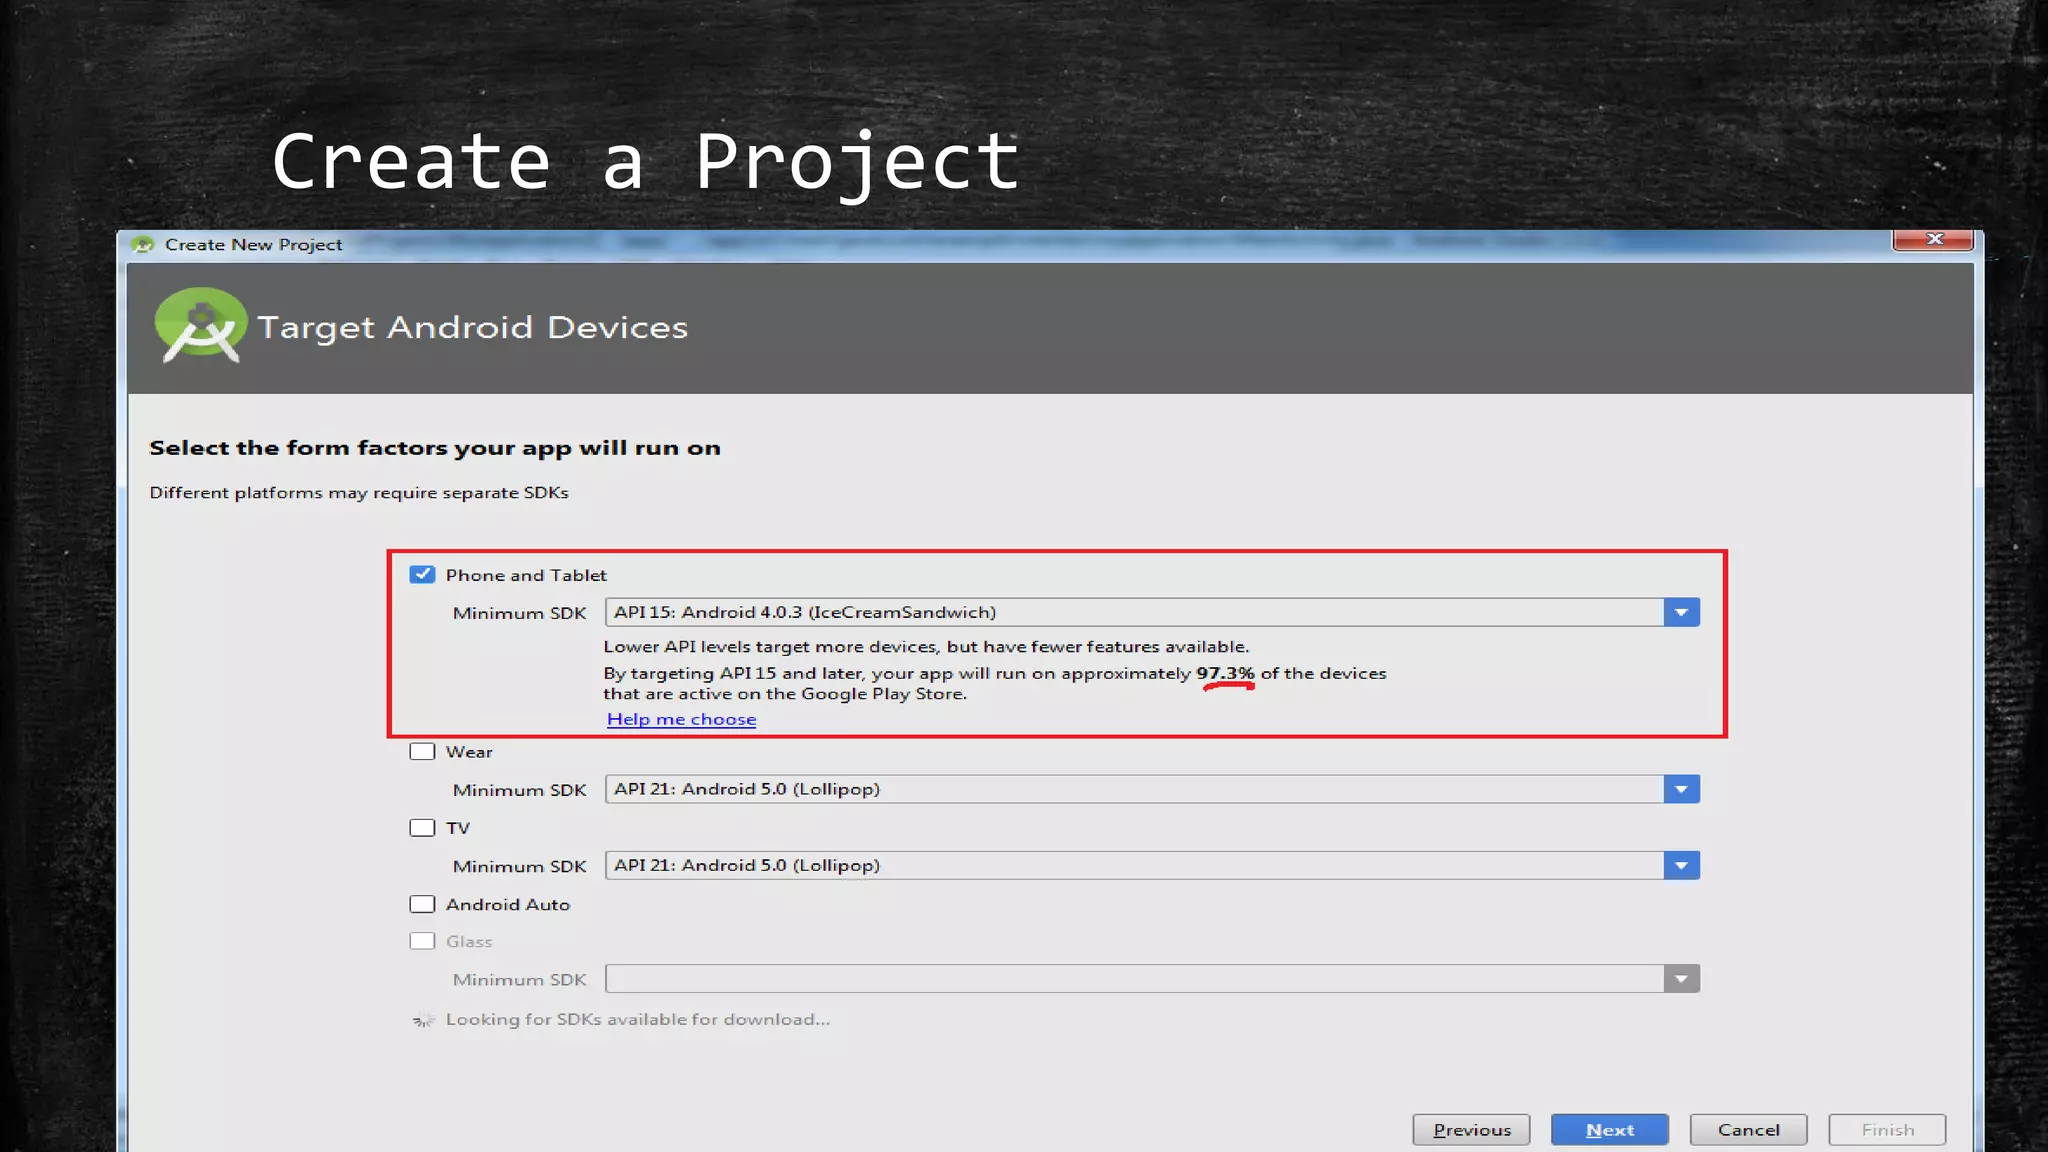Image resolution: width=2048 pixels, height=1152 pixels.
Task: Go back with the Previous button
Action: (1471, 1129)
